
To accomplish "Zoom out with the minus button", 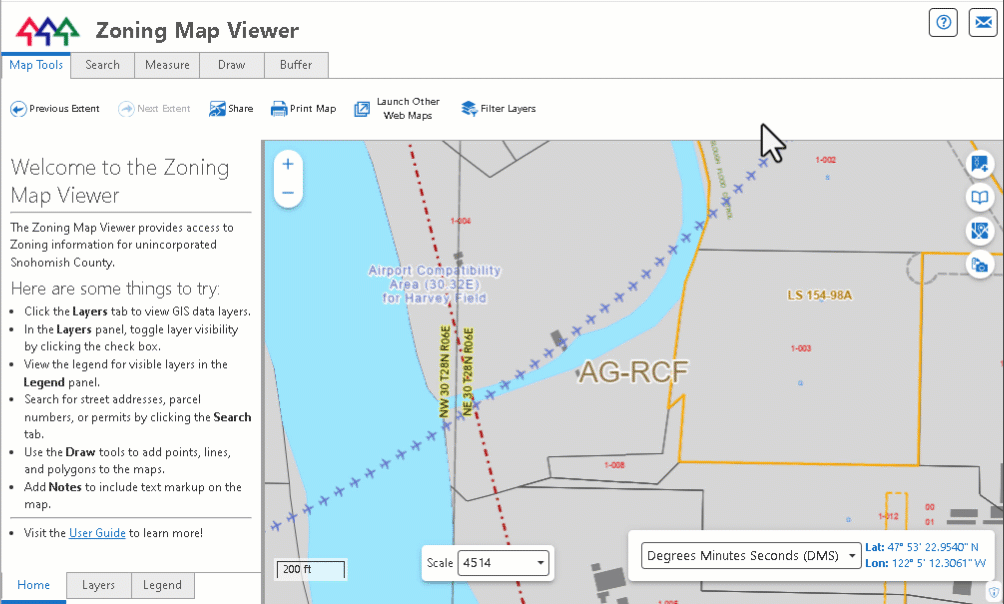I will tap(288, 193).
